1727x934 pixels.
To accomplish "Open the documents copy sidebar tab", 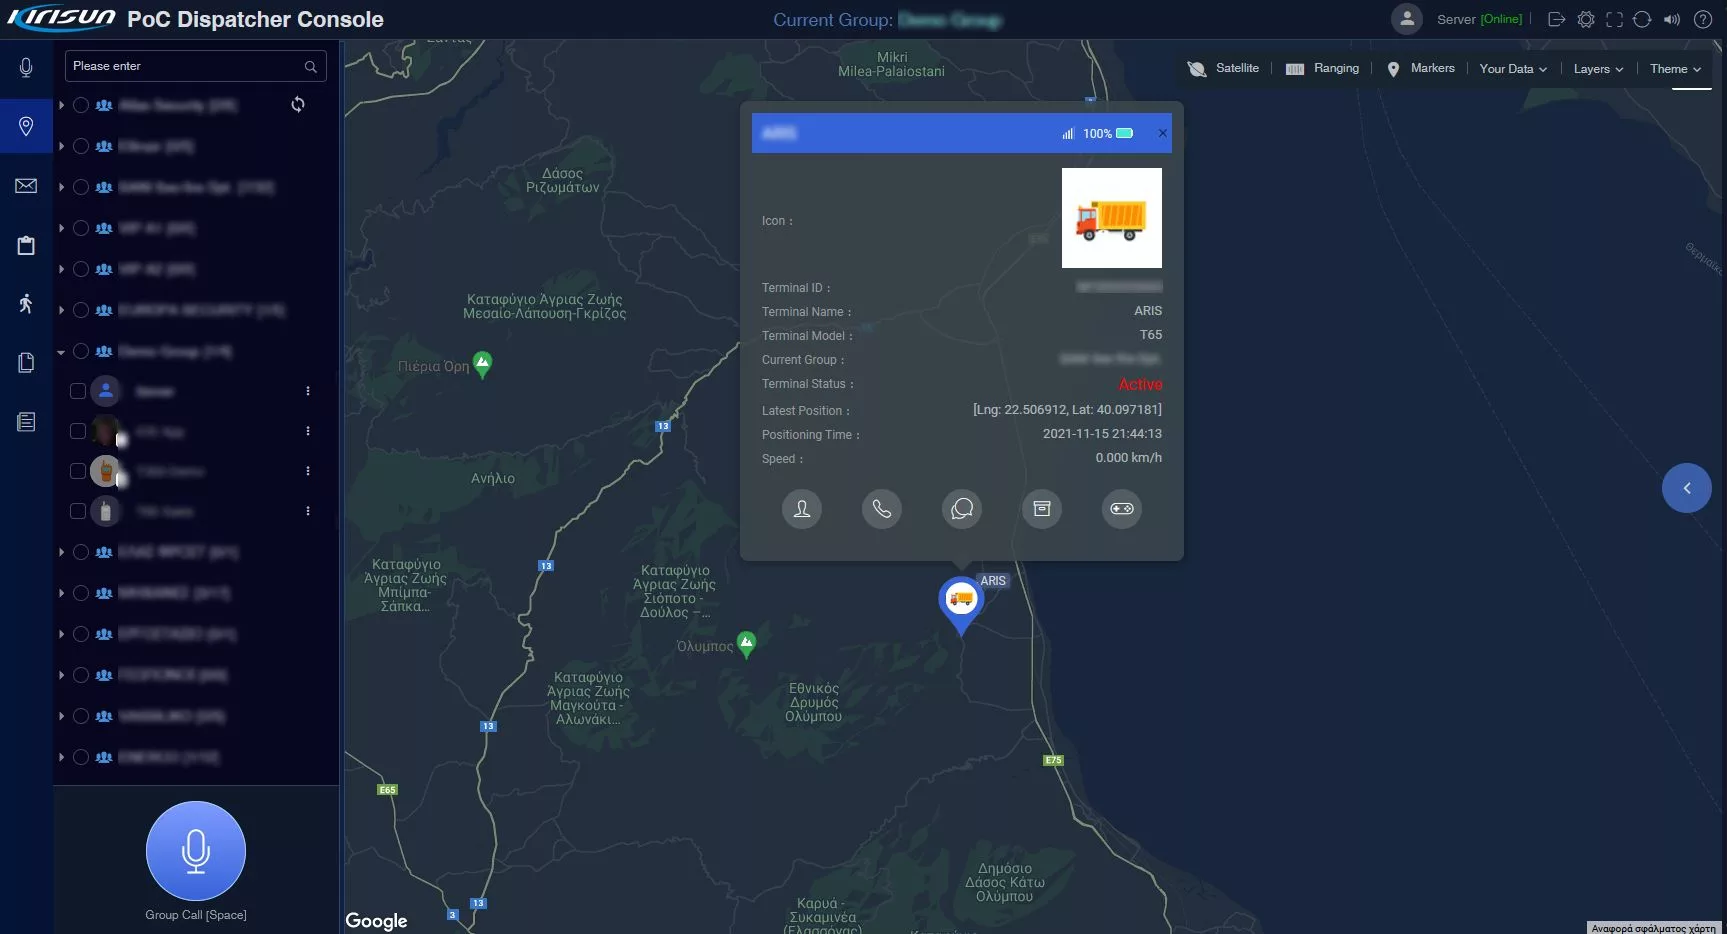I will 26,362.
